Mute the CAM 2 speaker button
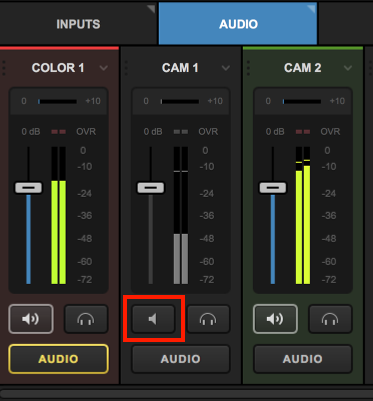Image resolution: width=373 pixels, height=401 pixels. point(275,319)
